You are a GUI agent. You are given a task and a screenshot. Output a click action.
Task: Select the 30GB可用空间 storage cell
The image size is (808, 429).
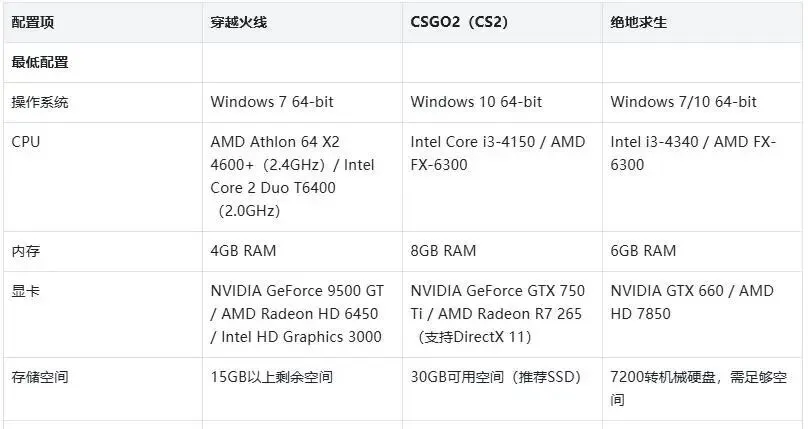pyautogui.click(x=495, y=377)
